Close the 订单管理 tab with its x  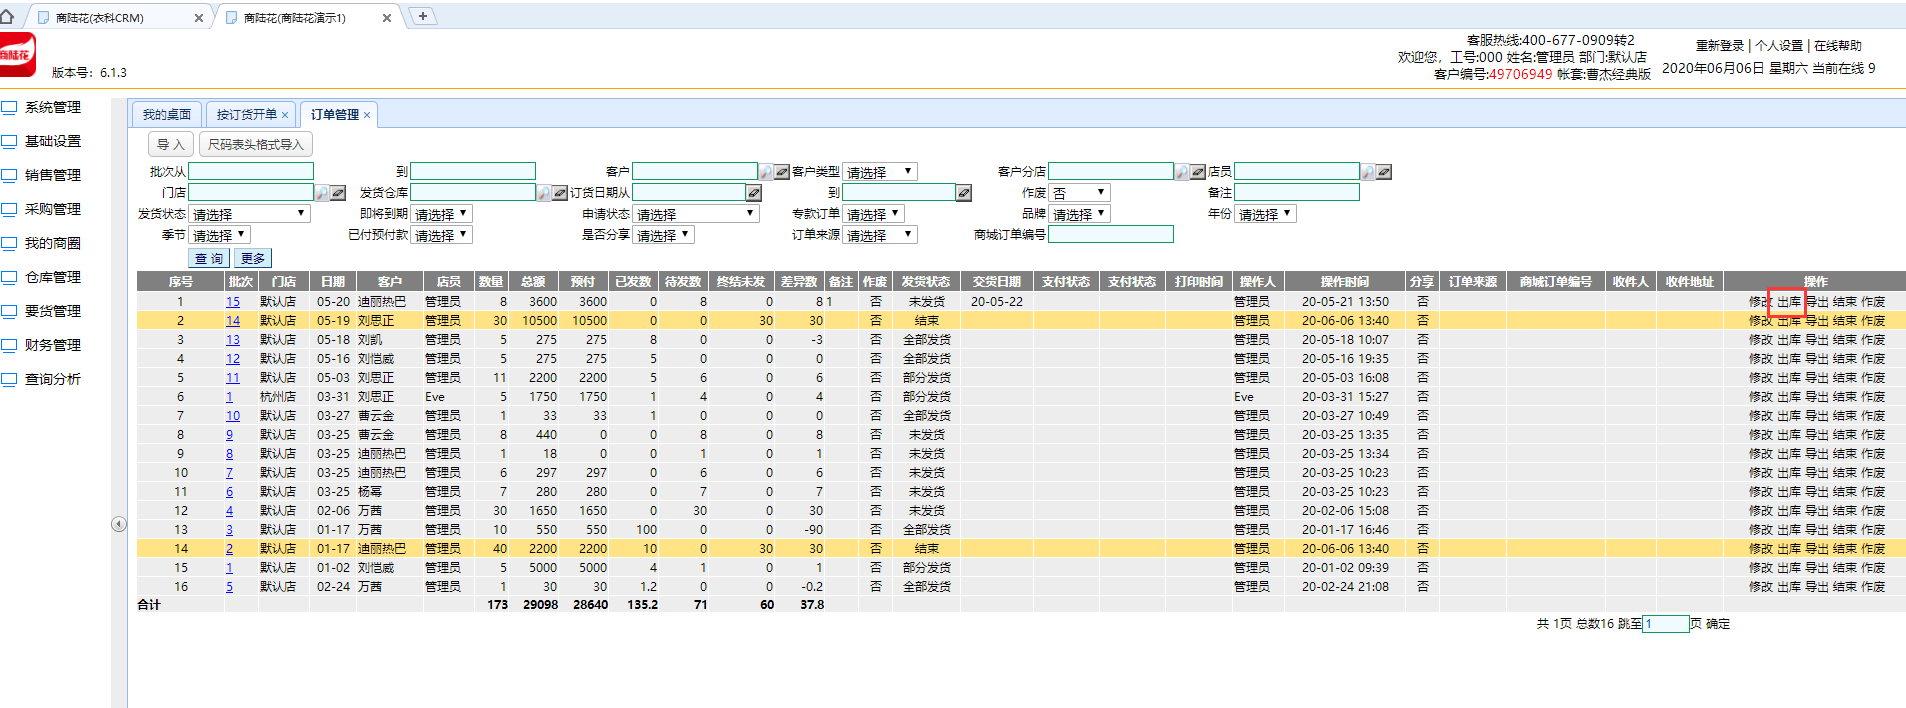[x=367, y=115]
